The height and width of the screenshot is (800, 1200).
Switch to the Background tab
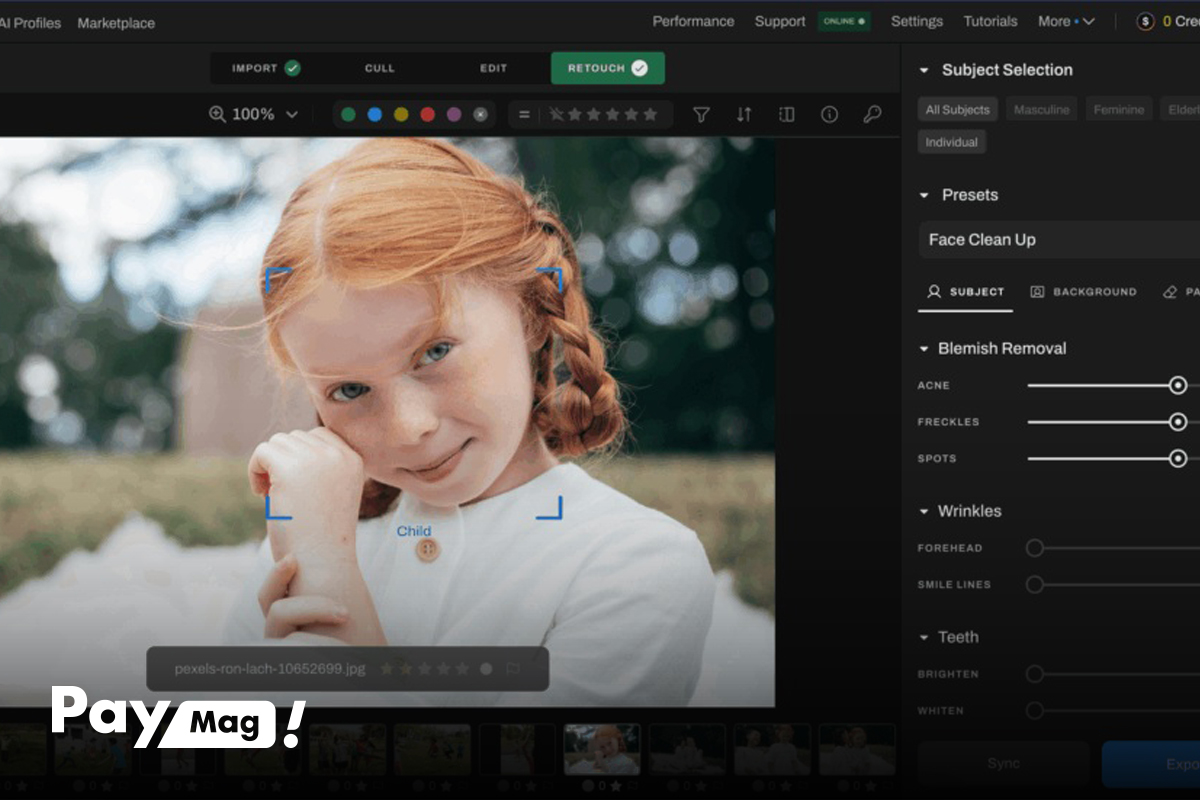tap(1083, 292)
